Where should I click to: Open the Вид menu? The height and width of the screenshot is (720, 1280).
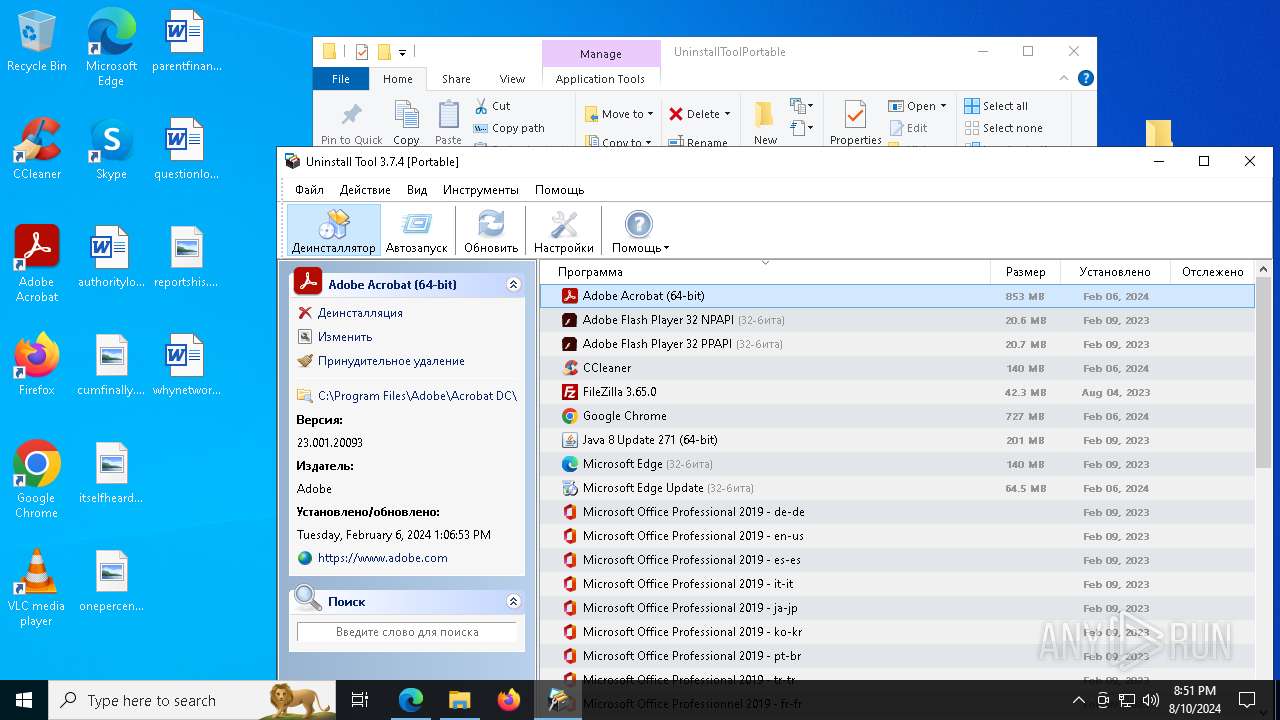click(417, 190)
